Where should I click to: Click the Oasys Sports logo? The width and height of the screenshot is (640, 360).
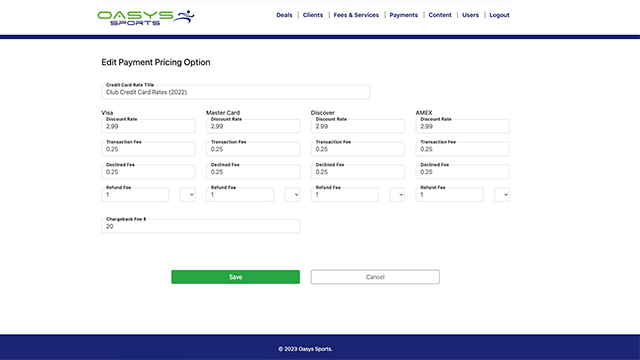click(146, 18)
